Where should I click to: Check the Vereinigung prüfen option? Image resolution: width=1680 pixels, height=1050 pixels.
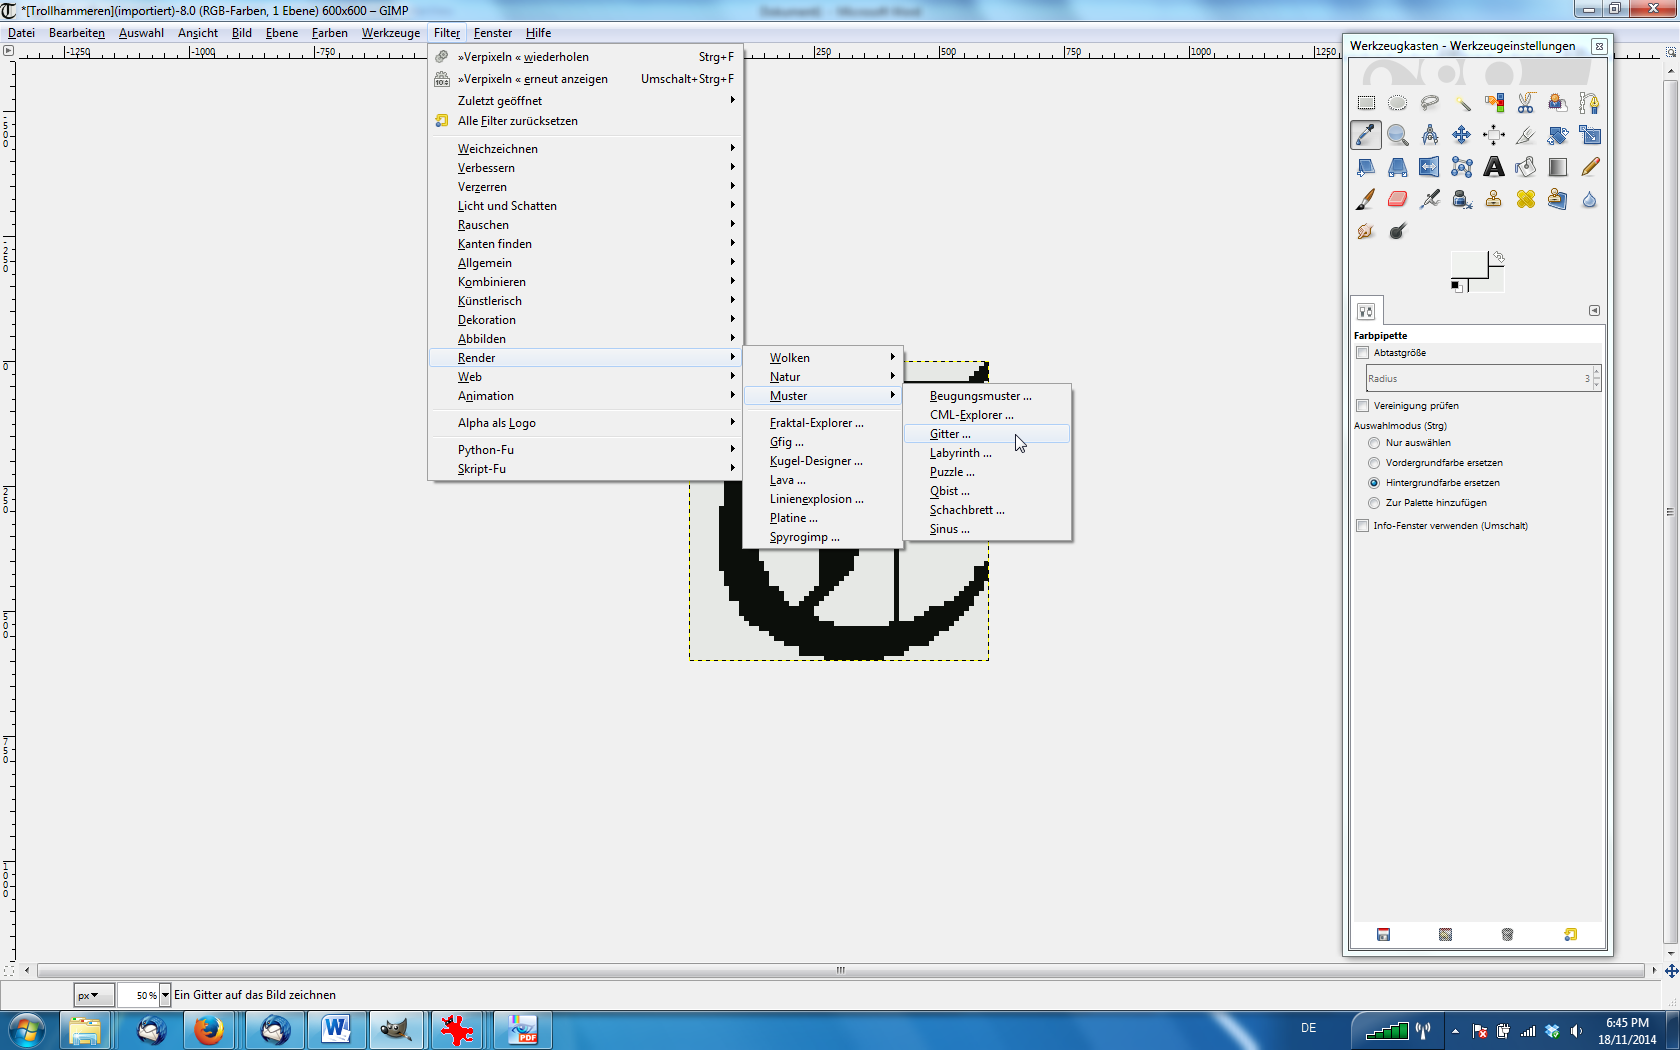(1362, 406)
